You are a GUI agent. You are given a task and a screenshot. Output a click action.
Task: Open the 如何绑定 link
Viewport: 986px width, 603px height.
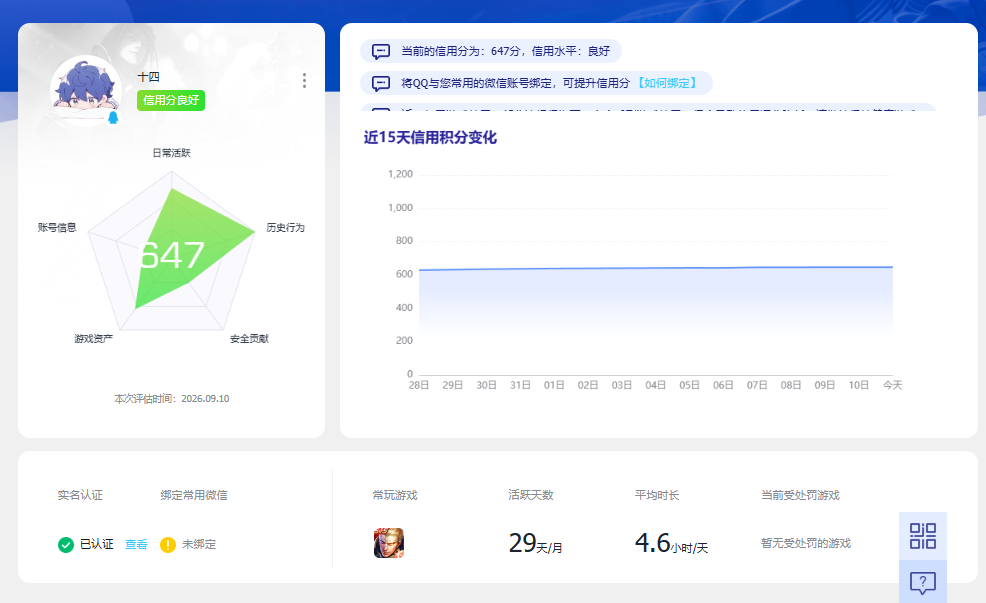pyautogui.click(x=667, y=83)
